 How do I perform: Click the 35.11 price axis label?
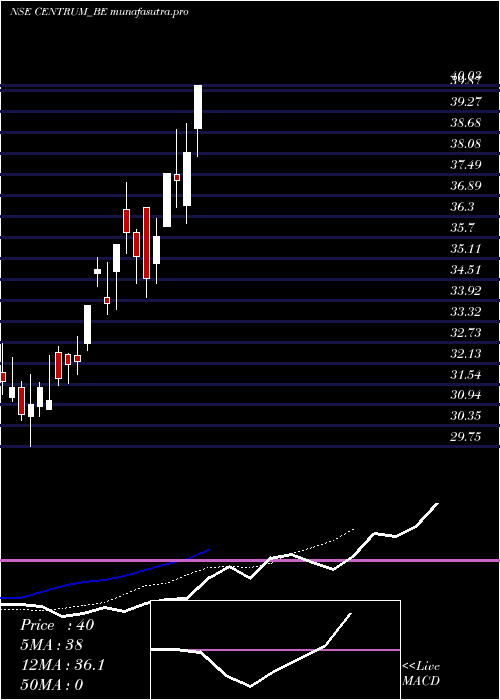point(466,249)
